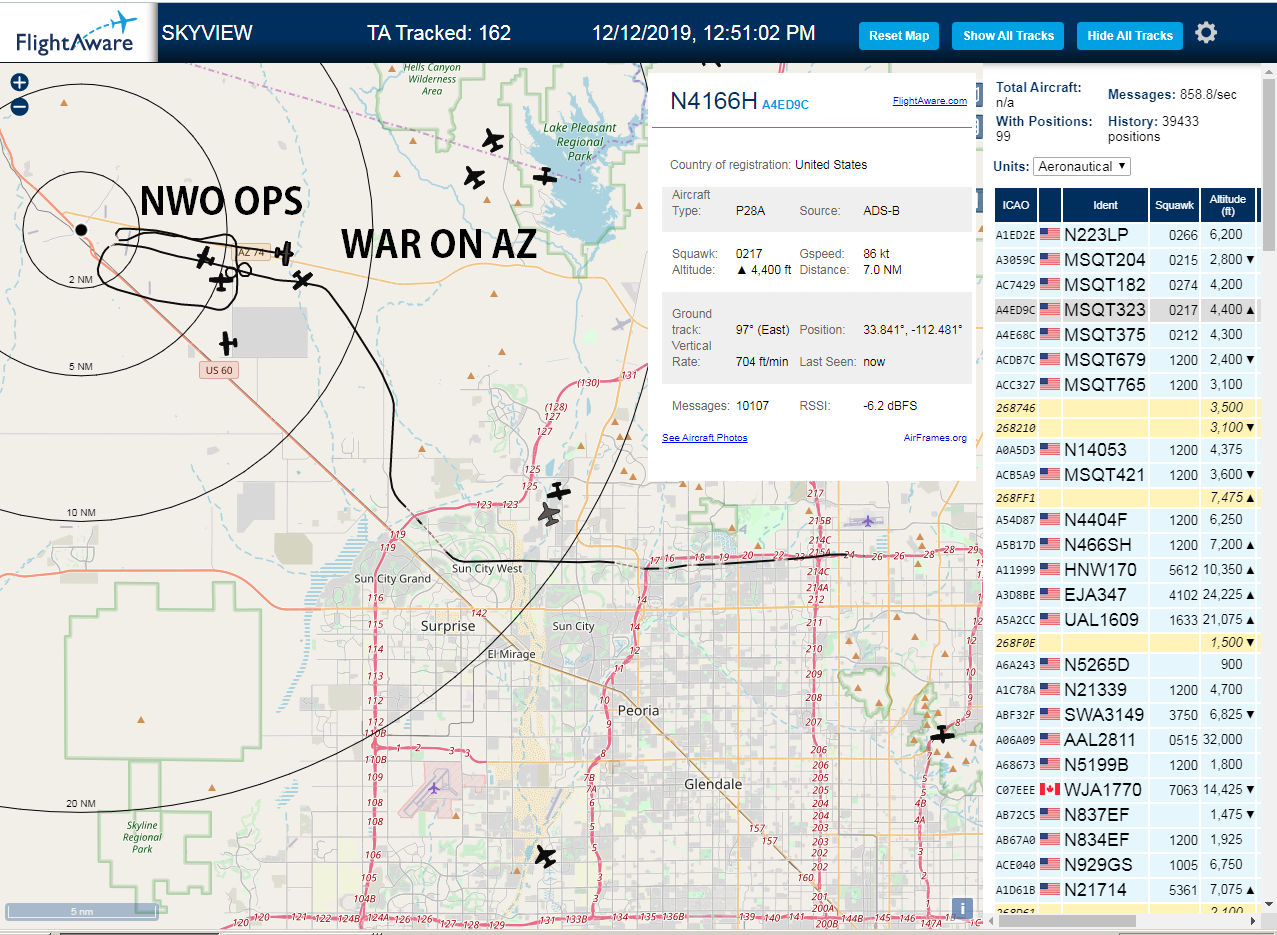Click purple airport icon near exit 215B
The image size is (1277, 935).
click(x=867, y=520)
